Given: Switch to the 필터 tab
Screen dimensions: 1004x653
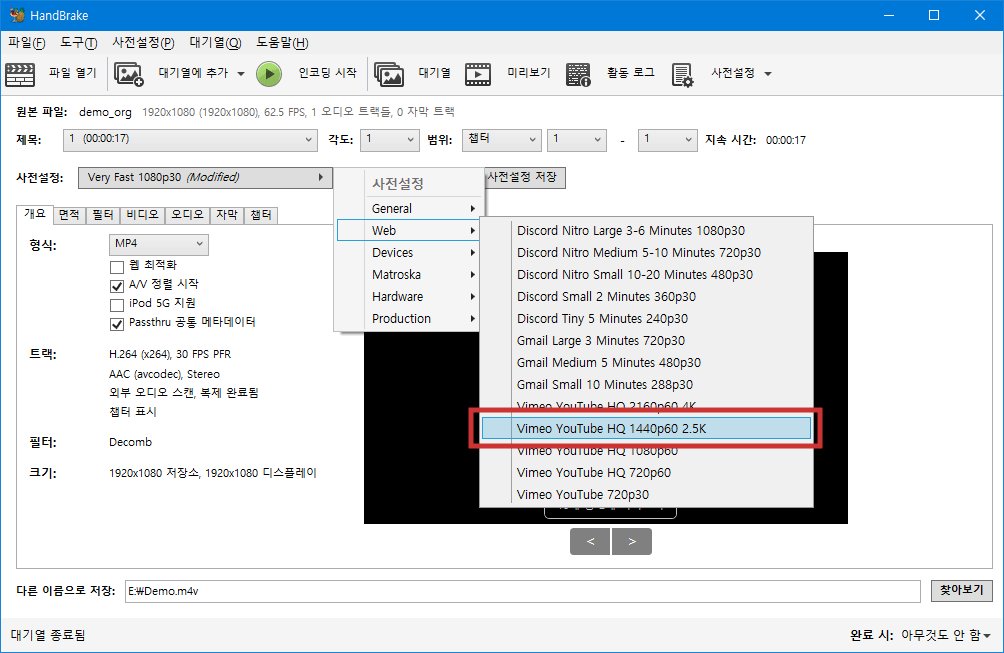Looking at the screenshot, I should coord(102,215).
